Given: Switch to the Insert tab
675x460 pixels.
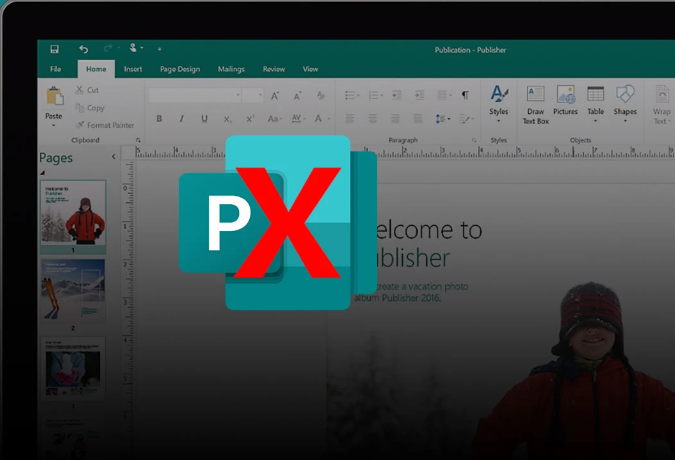Looking at the screenshot, I should [133, 69].
